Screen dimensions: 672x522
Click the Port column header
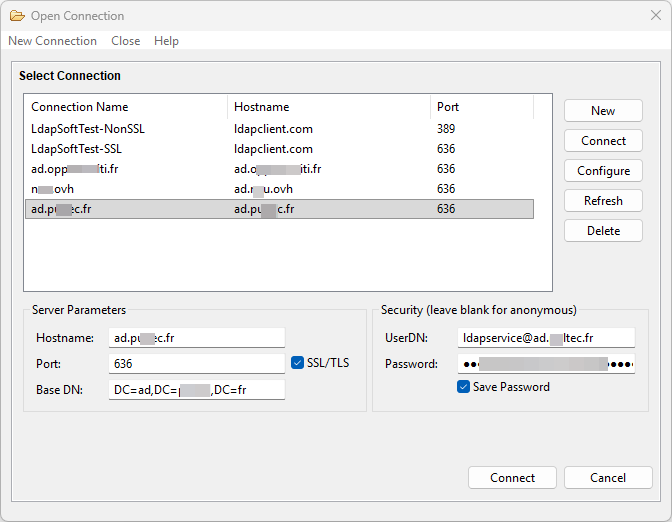(481, 107)
